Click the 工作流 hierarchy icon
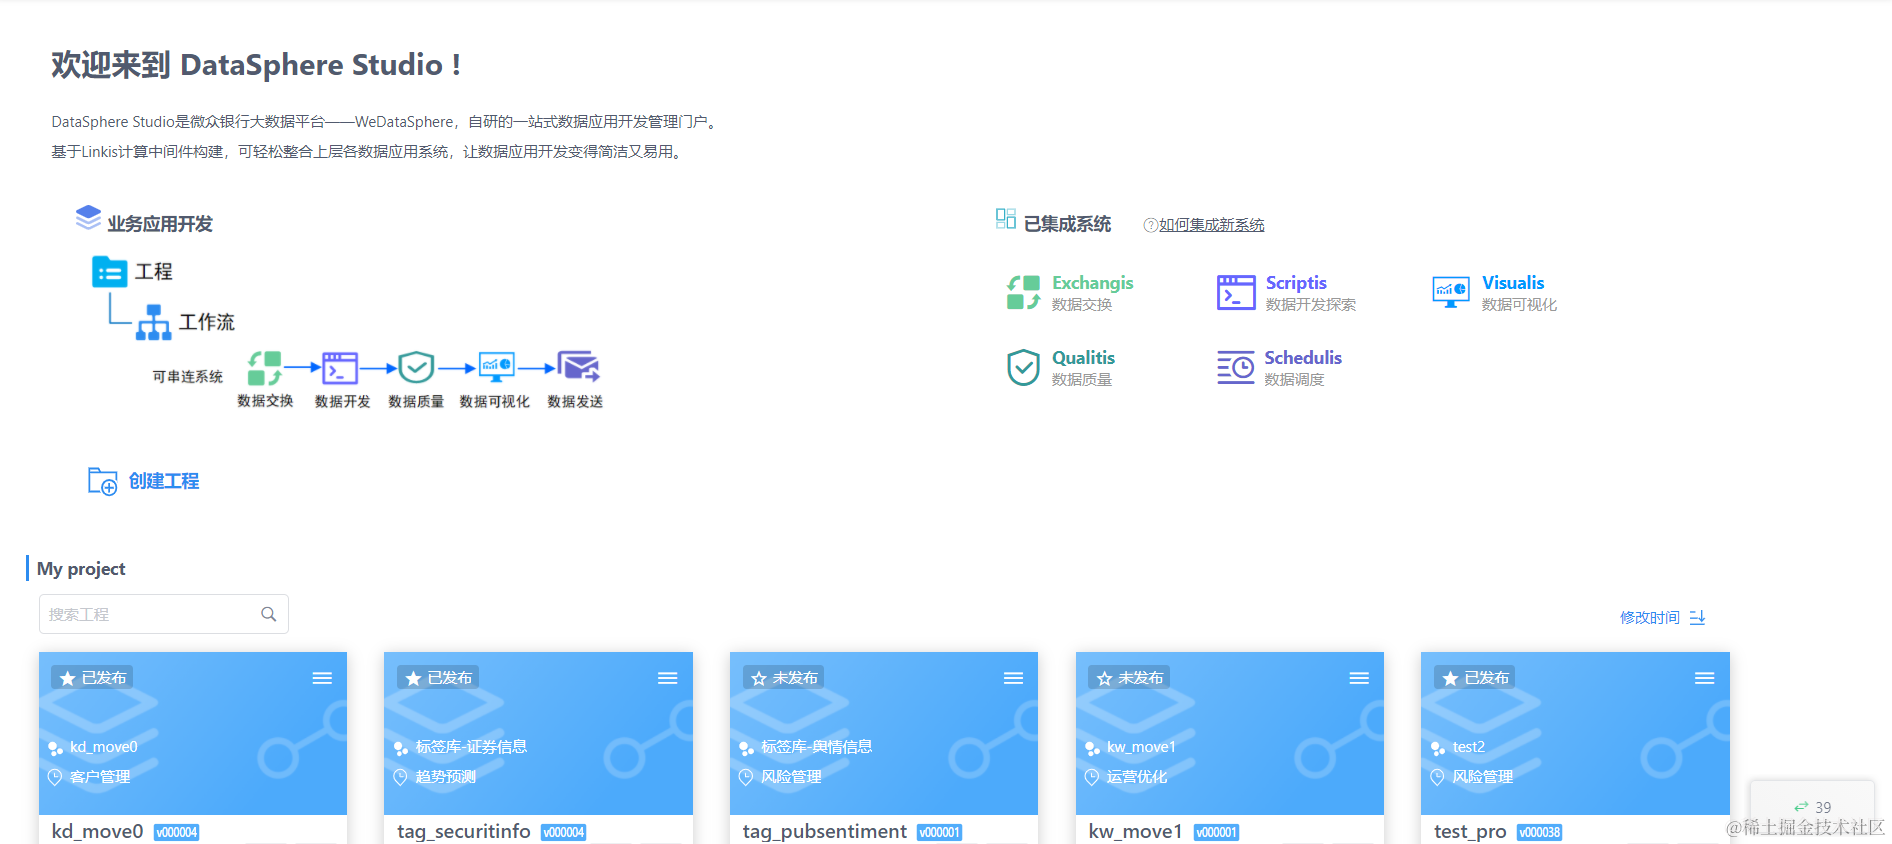 click(x=153, y=322)
